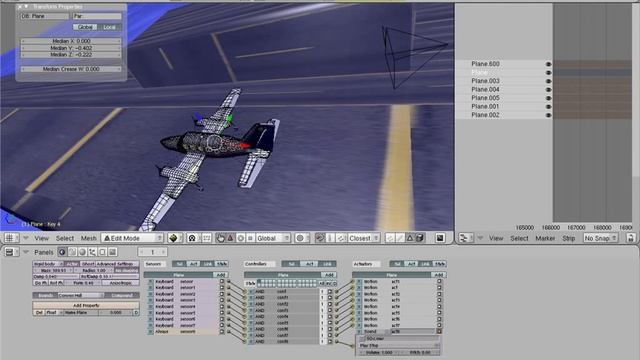640x360 pixels.
Task: Toggle the Ghost button
Action: click(88, 264)
